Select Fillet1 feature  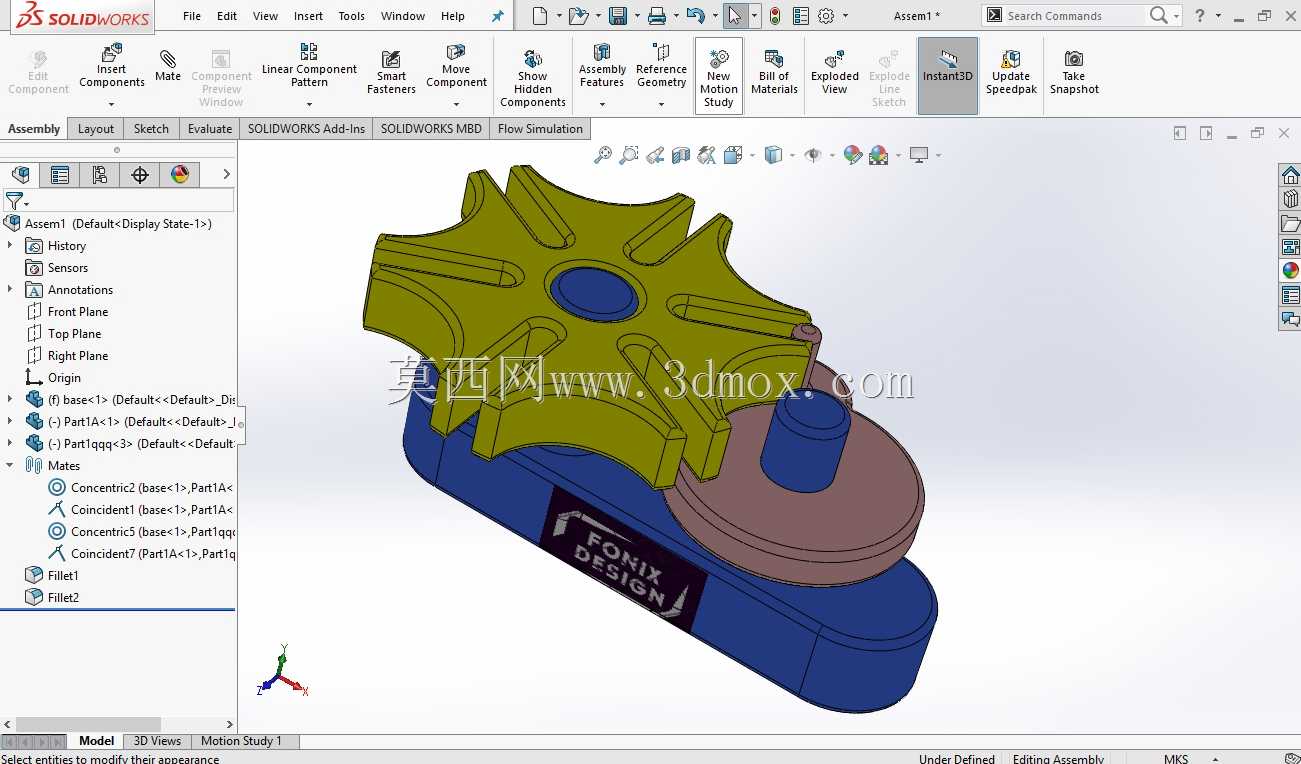click(63, 575)
